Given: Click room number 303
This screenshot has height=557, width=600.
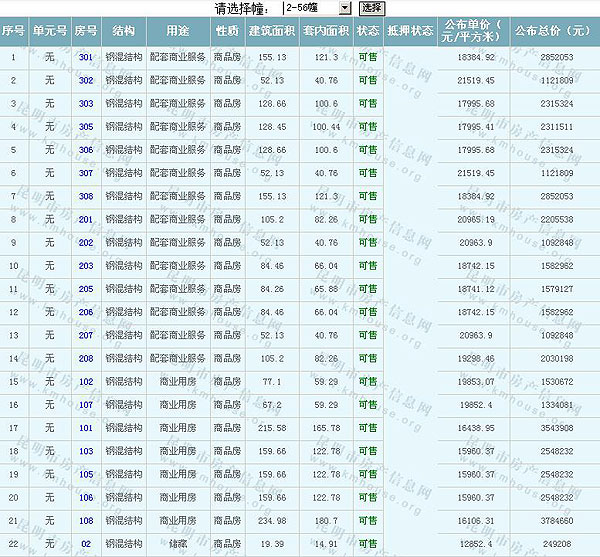Looking at the screenshot, I should pyautogui.click(x=86, y=104).
